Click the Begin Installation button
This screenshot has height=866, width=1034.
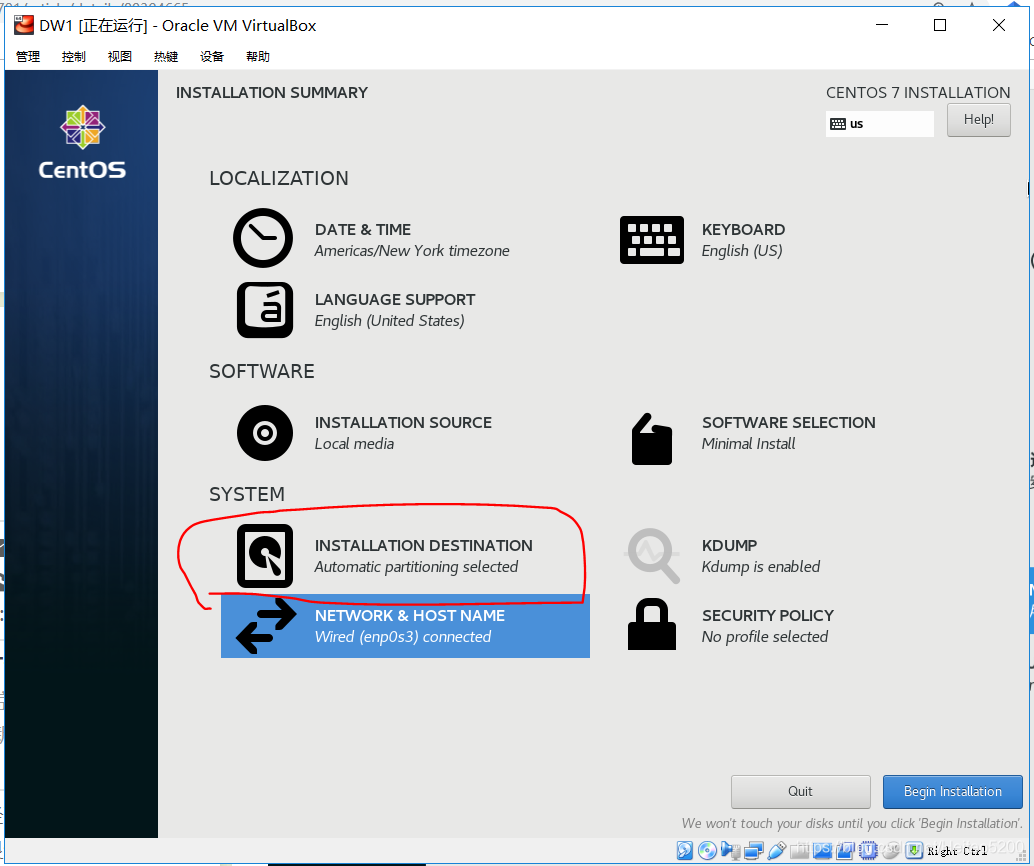[952, 791]
